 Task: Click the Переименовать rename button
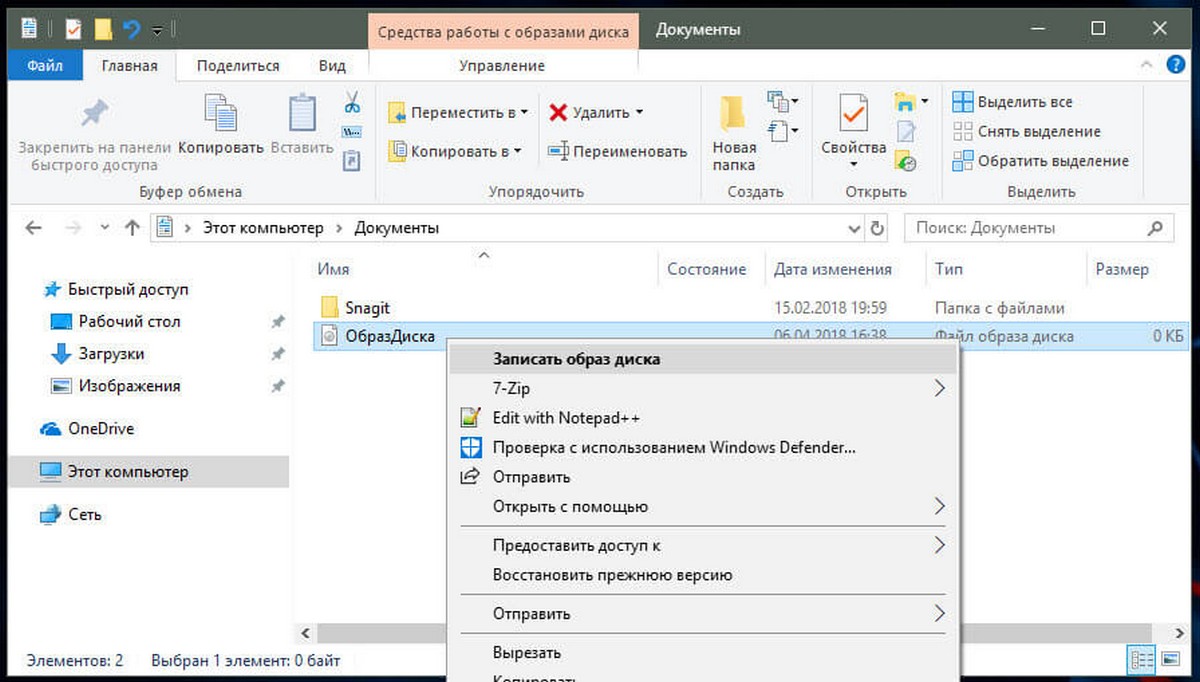tap(617, 152)
